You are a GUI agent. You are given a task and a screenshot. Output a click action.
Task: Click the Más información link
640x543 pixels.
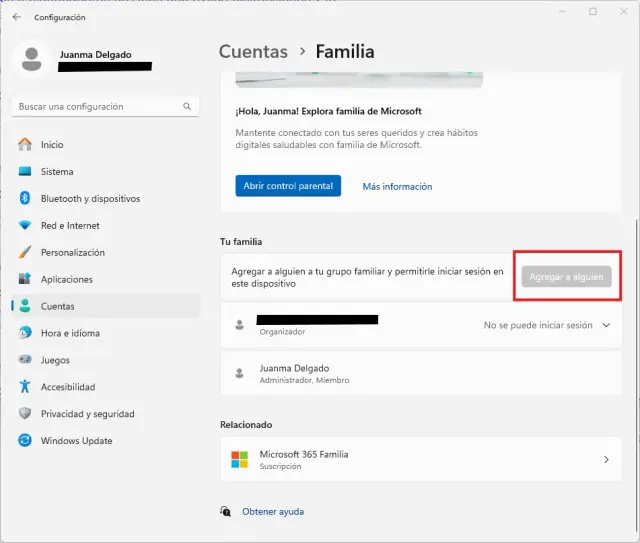coord(397,186)
